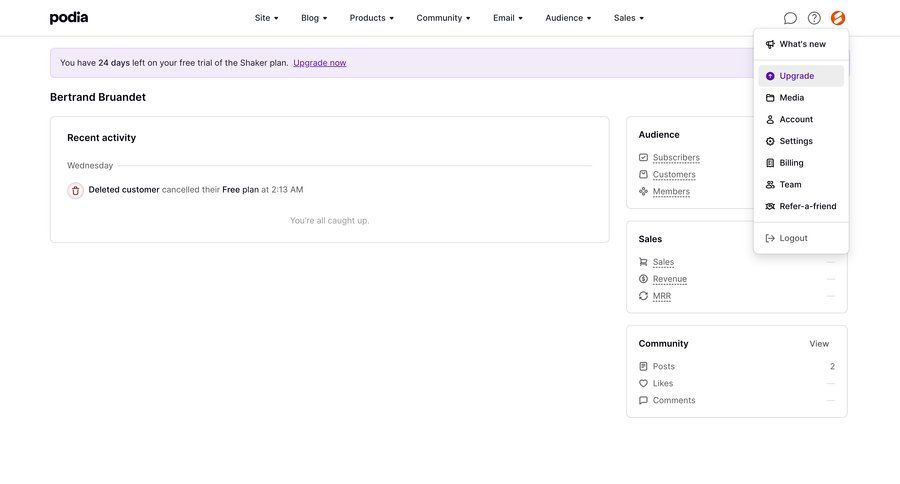Screen dimensions: 900x484
Task: Click the Deleted customer activity text
Action: tap(124, 189)
